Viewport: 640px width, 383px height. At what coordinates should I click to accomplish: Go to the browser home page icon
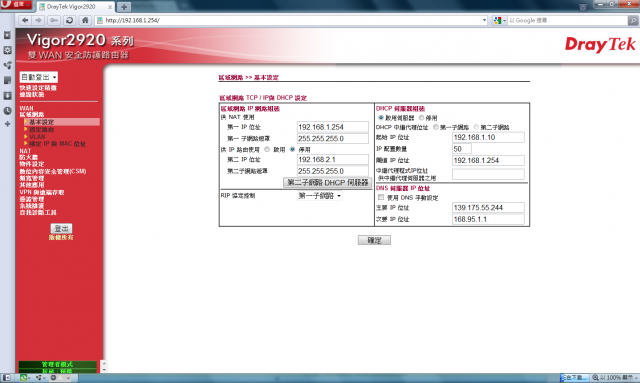pos(84,20)
